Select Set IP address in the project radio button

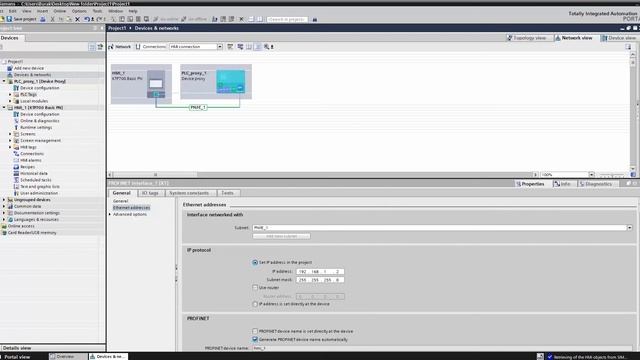pos(255,262)
